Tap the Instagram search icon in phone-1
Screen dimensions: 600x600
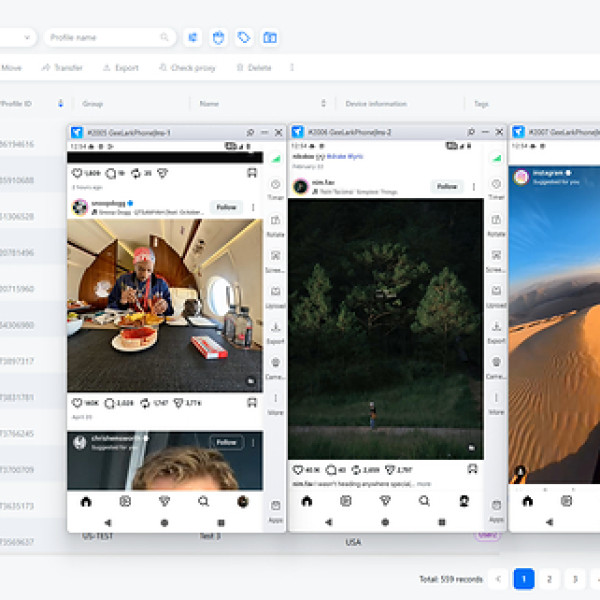click(x=204, y=501)
